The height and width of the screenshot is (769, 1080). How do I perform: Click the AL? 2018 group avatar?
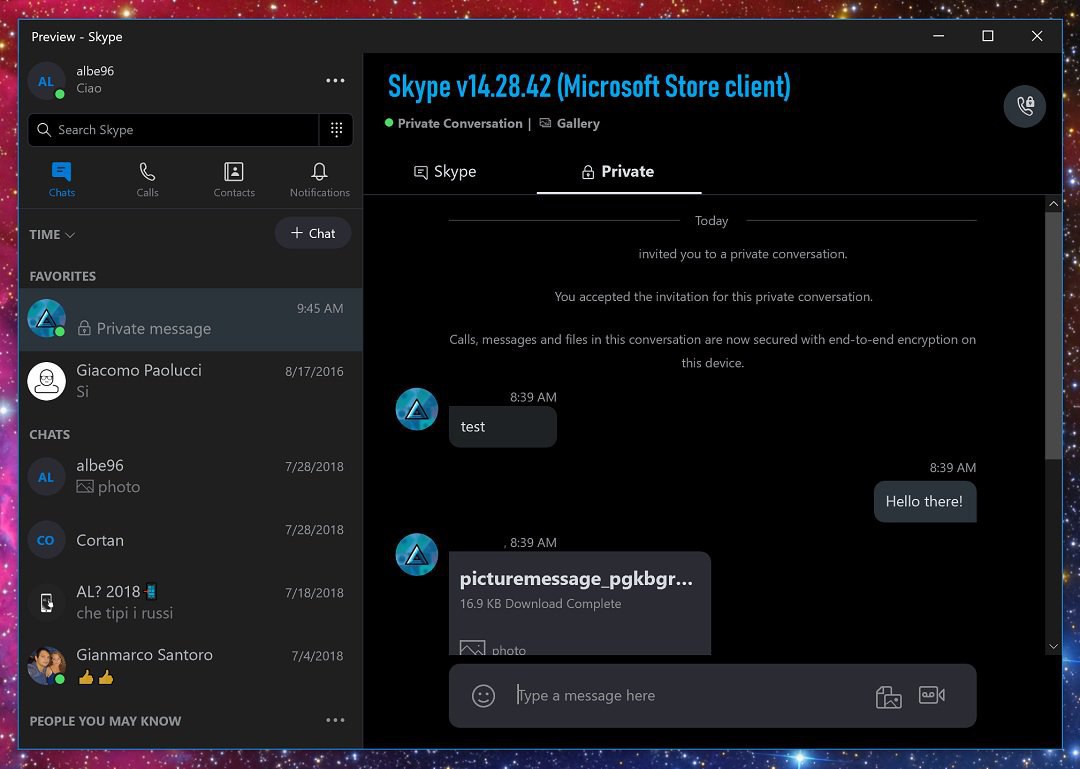pyautogui.click(x=46, y=603)
